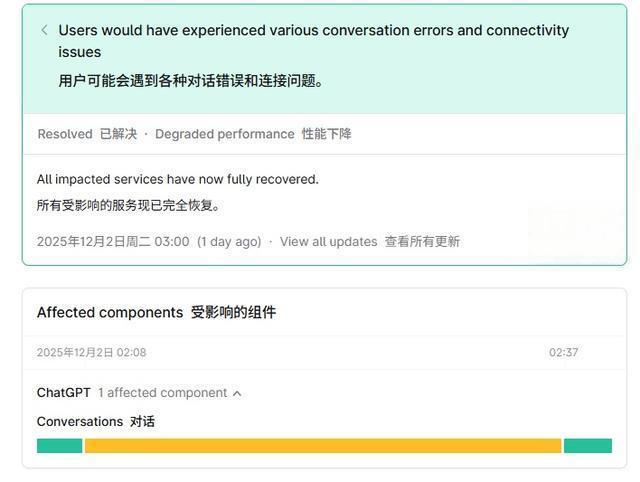This screenshot has height=482, width=640.
Task: Click the last green segment of the bar
Action: click(x=587, y=446)
